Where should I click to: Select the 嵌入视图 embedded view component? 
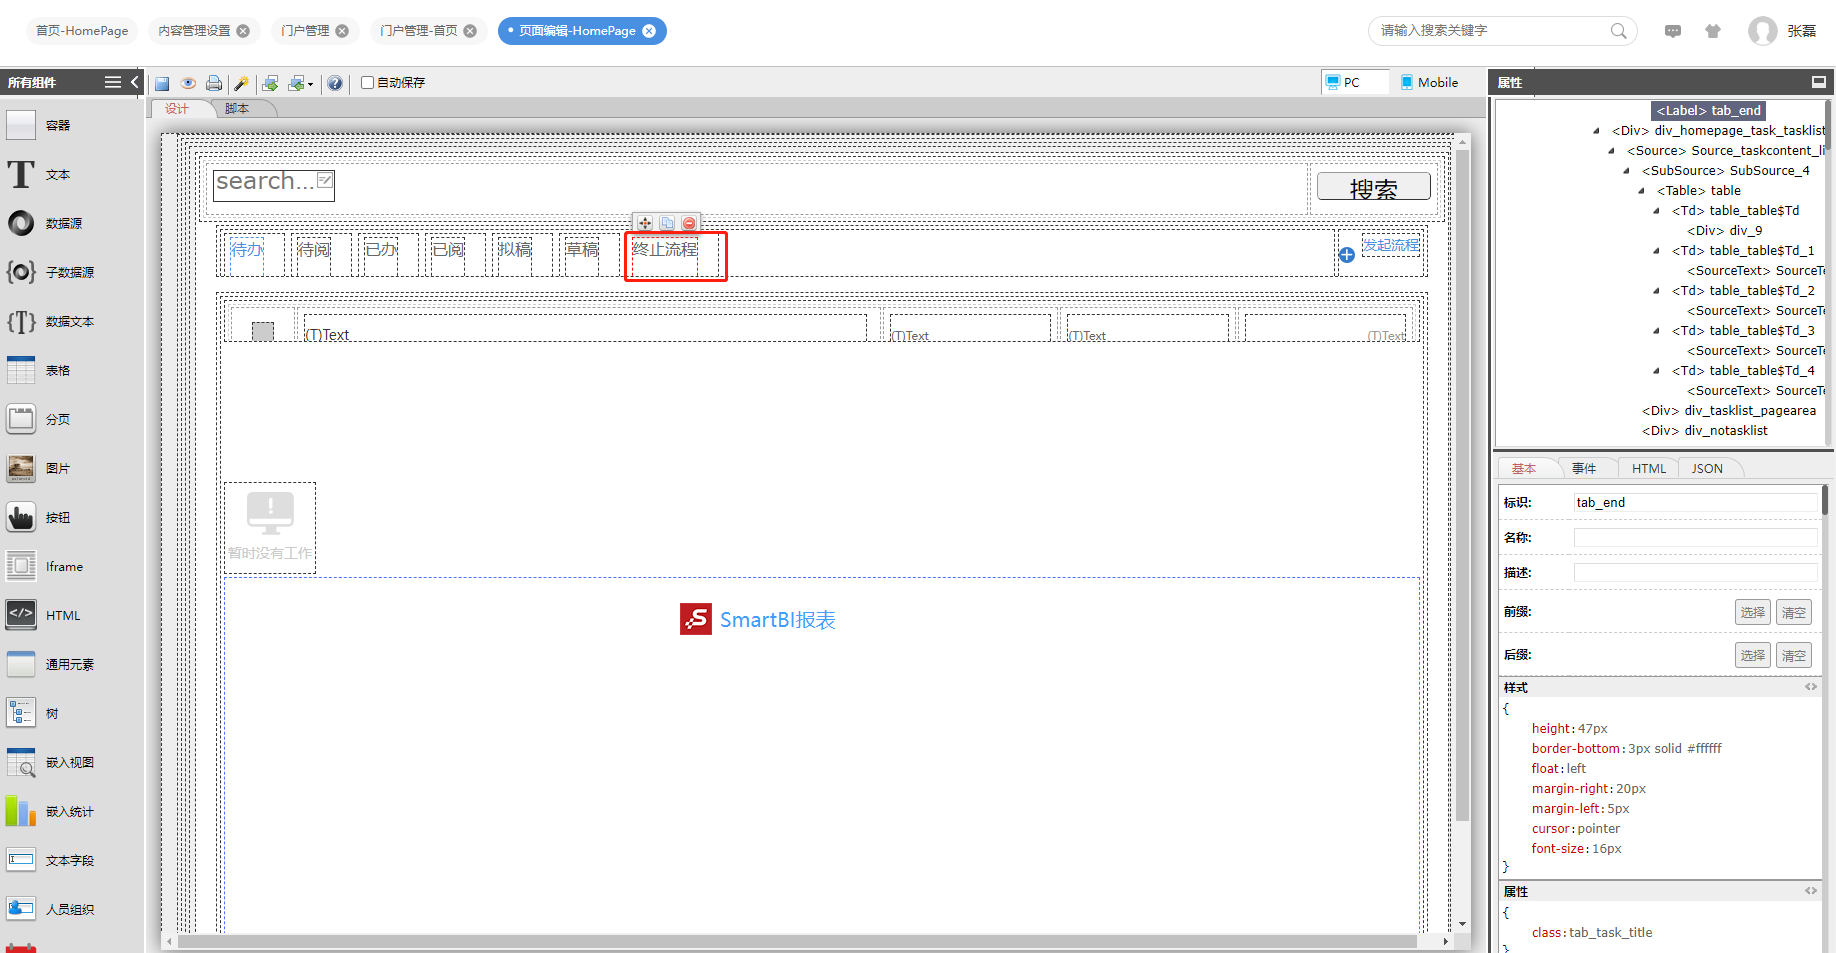point(51,762)
